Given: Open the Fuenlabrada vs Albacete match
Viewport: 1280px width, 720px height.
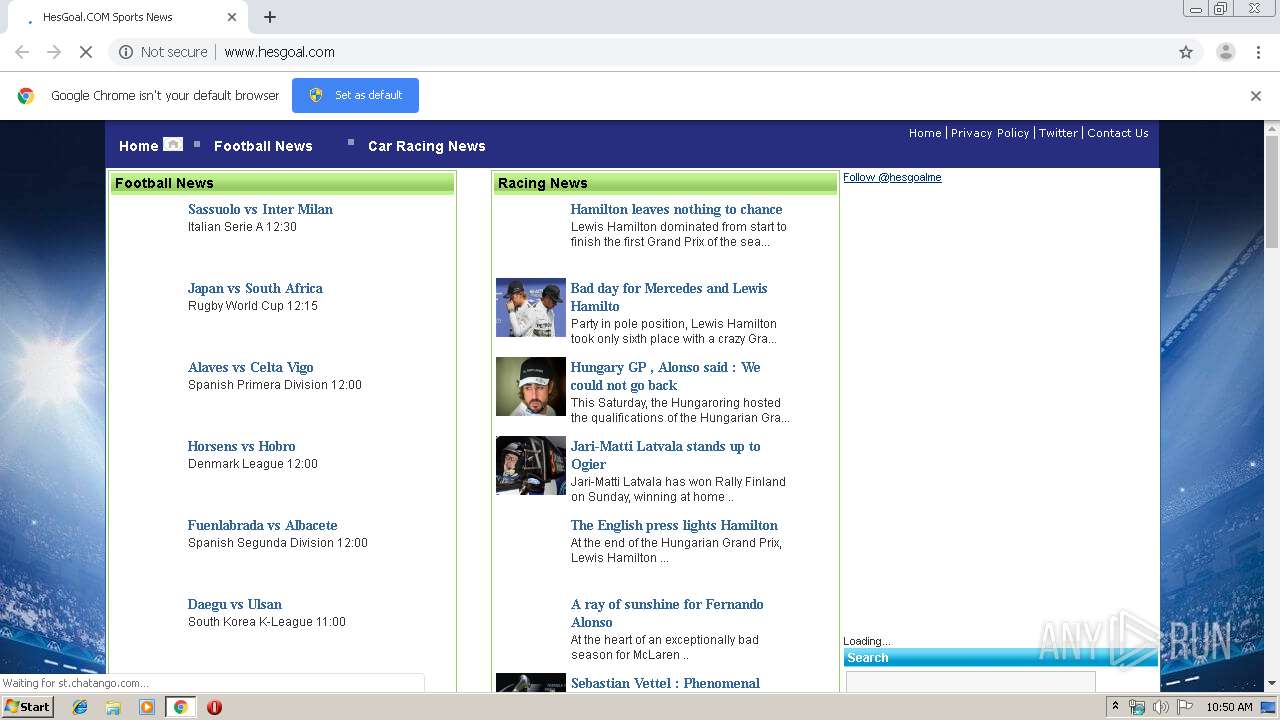Looking at the screenshot, I should pyautogui.click(x=262, y=525).
